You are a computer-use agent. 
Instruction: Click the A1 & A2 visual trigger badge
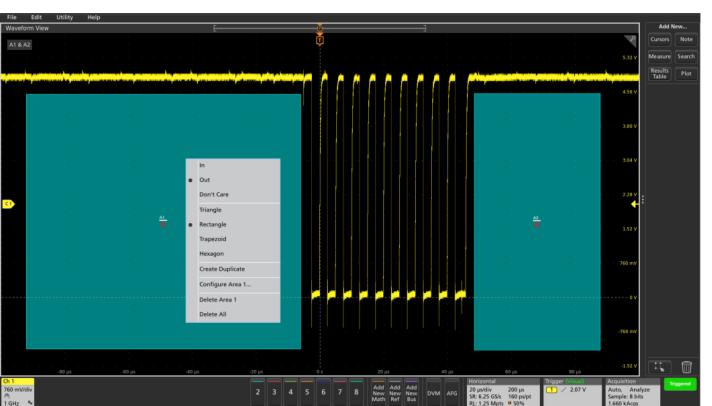click(20, 45)
